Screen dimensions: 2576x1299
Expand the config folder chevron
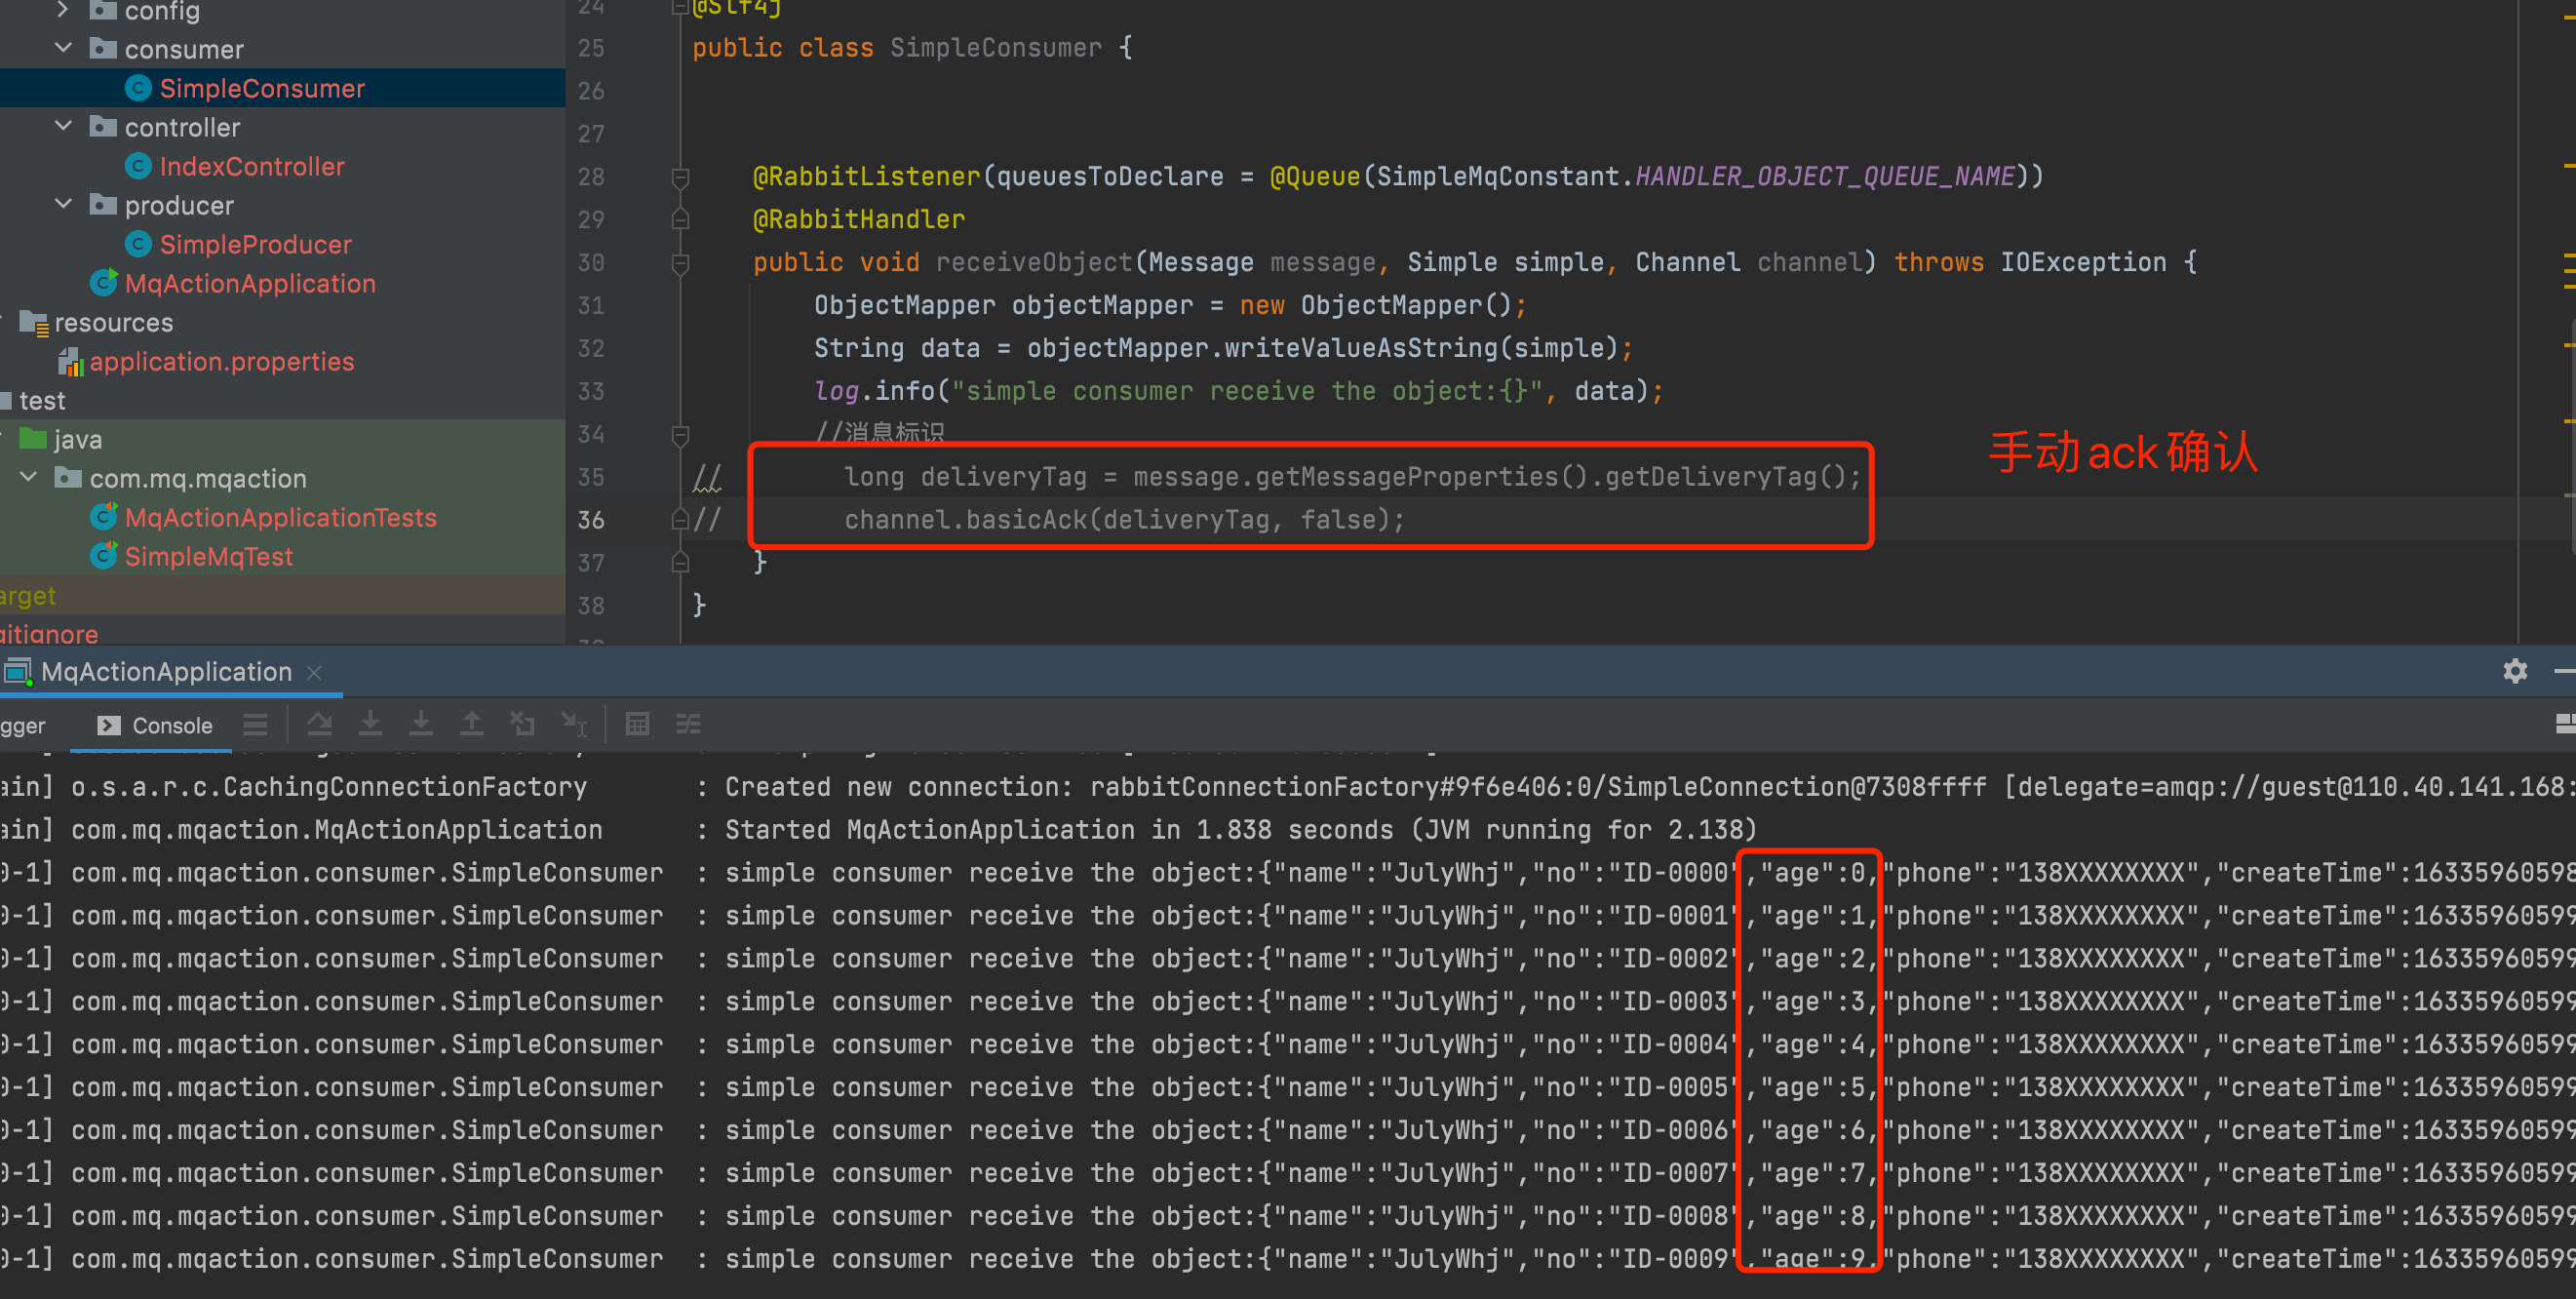coord(63,10)
